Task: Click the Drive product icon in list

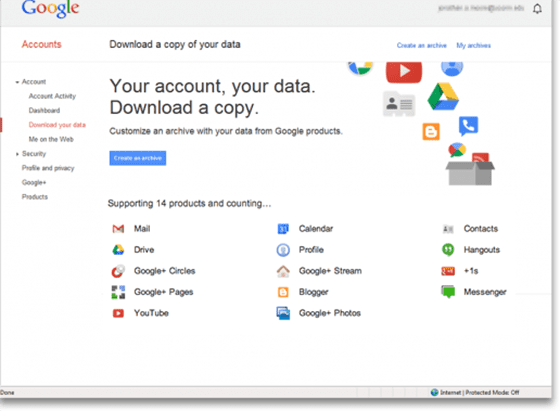Action: tap(118, 250)
